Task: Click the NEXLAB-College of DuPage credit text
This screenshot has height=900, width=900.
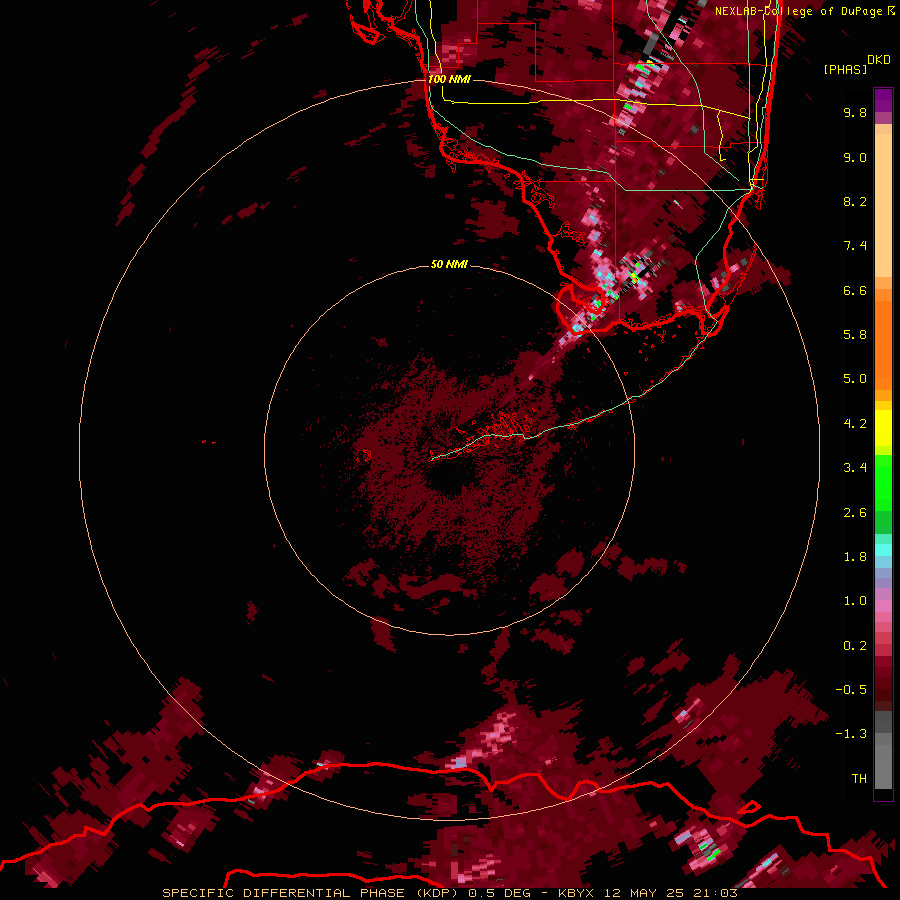Action: 798,11
